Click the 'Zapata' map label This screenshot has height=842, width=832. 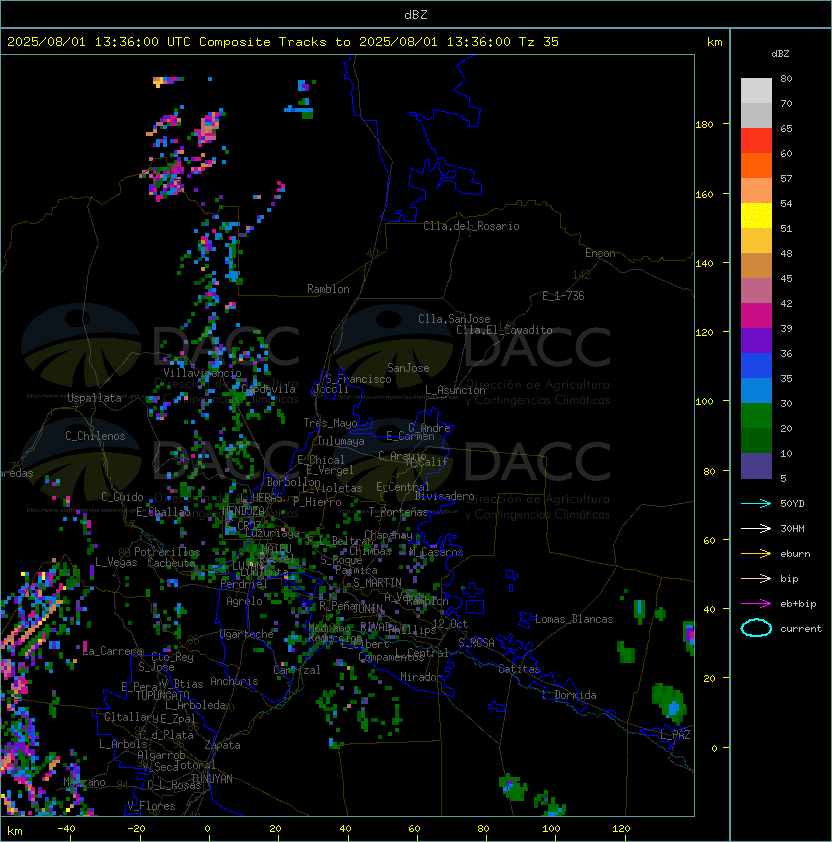click(x=222, y=745)
